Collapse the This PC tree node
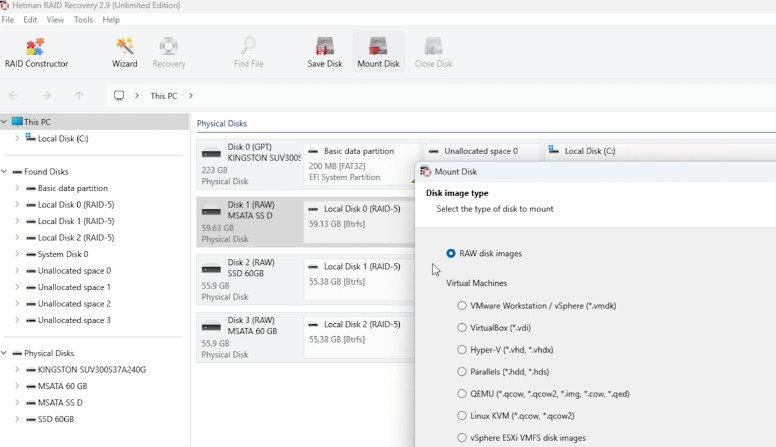This screenshot has width=776, height=447. 4,122
